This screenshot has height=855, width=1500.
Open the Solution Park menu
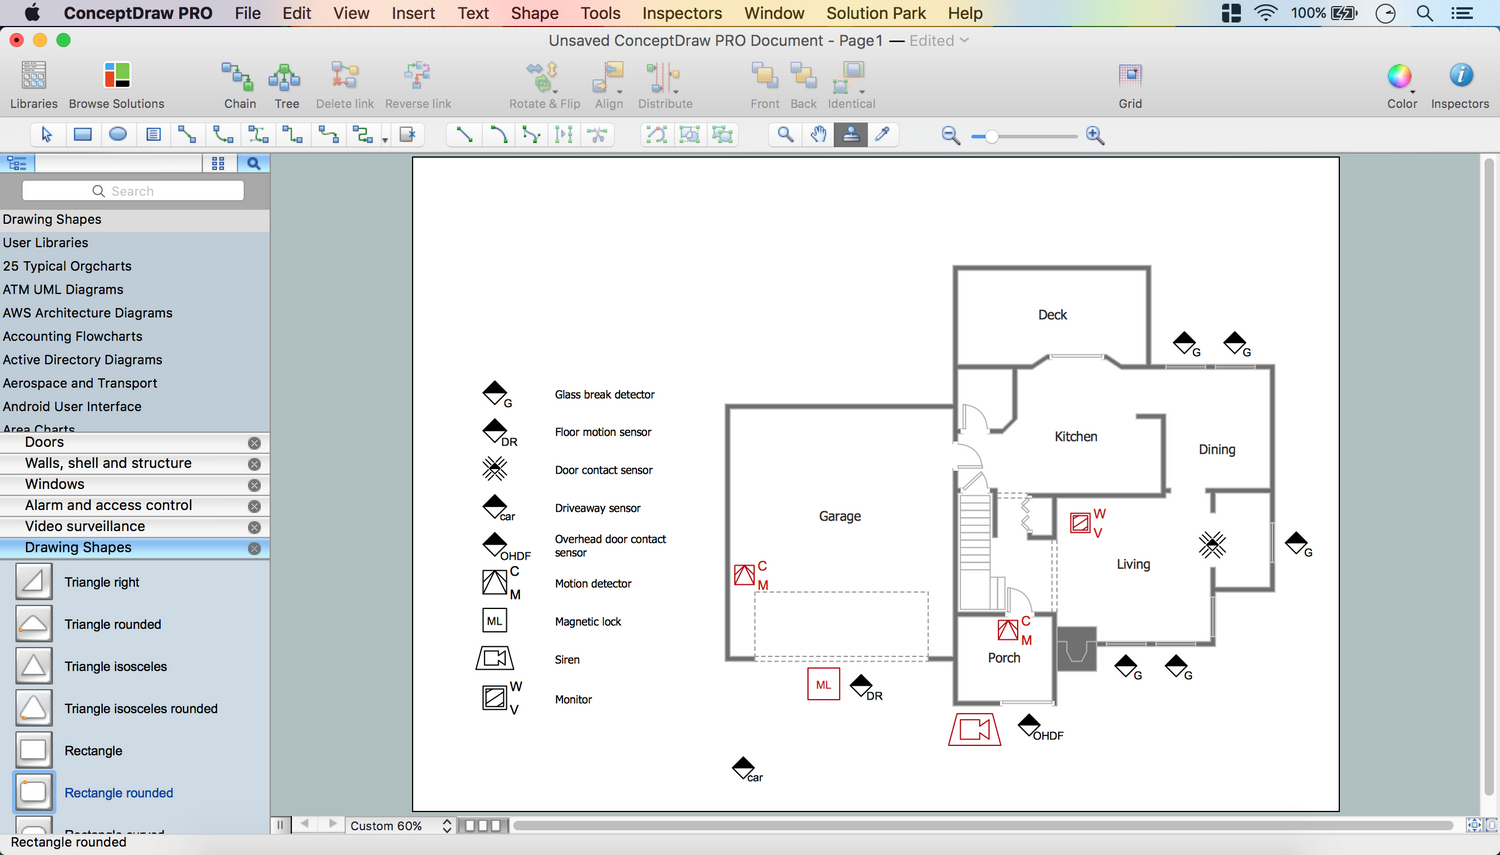point(875,13)
